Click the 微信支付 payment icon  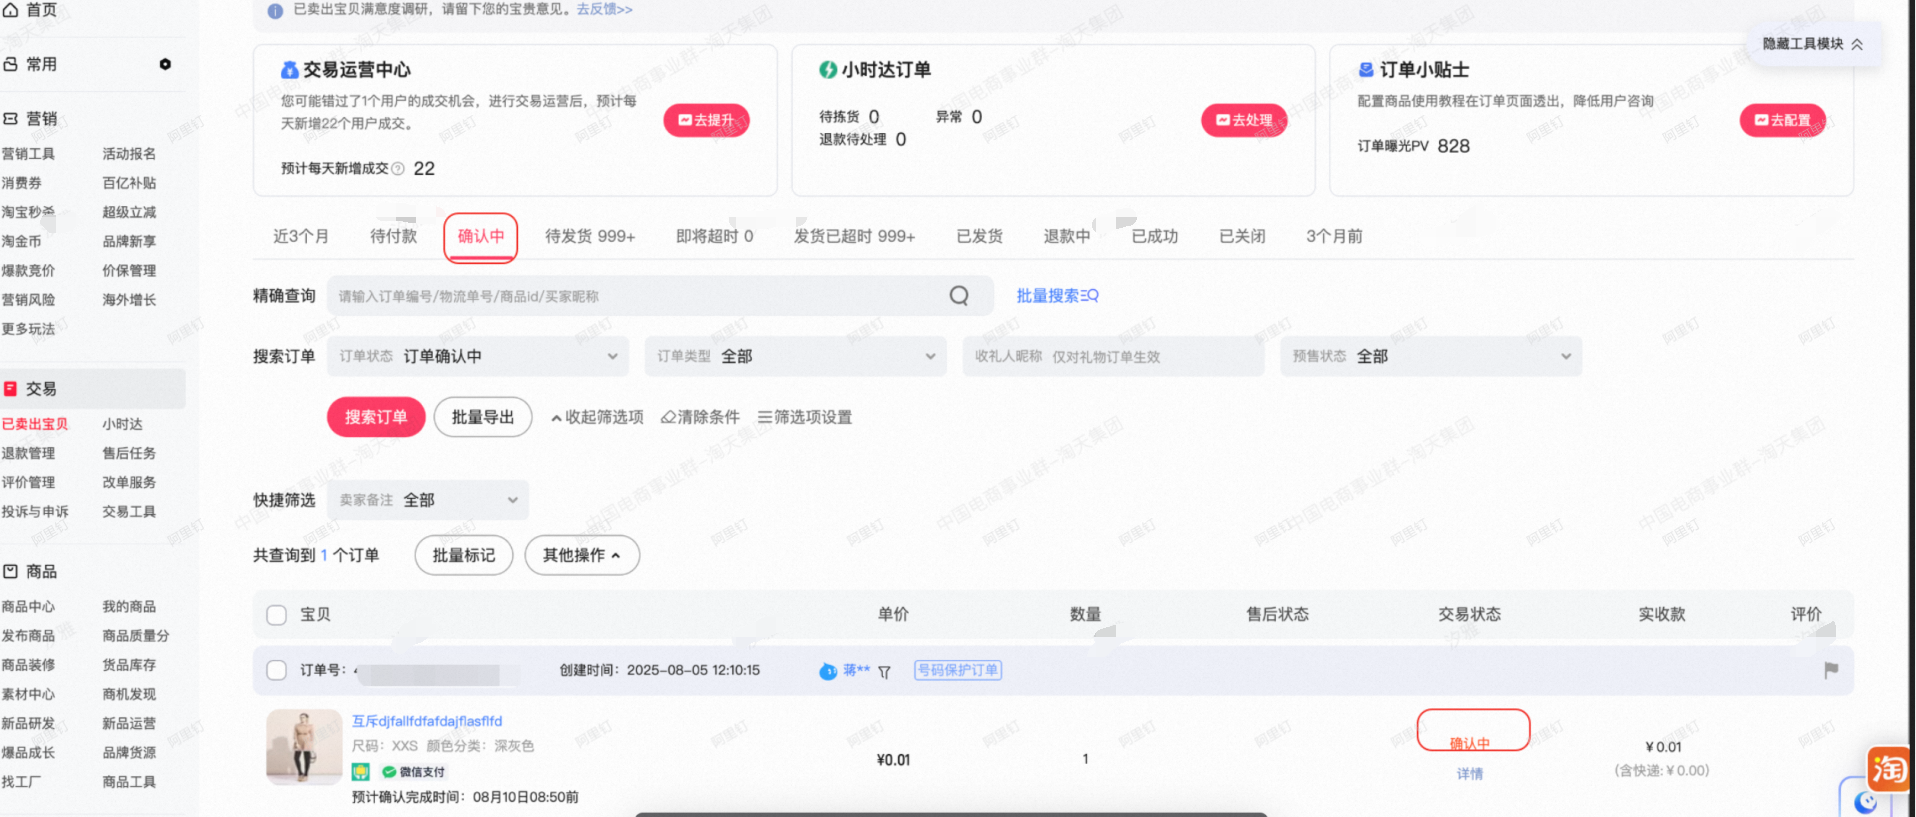coord(390,772)
